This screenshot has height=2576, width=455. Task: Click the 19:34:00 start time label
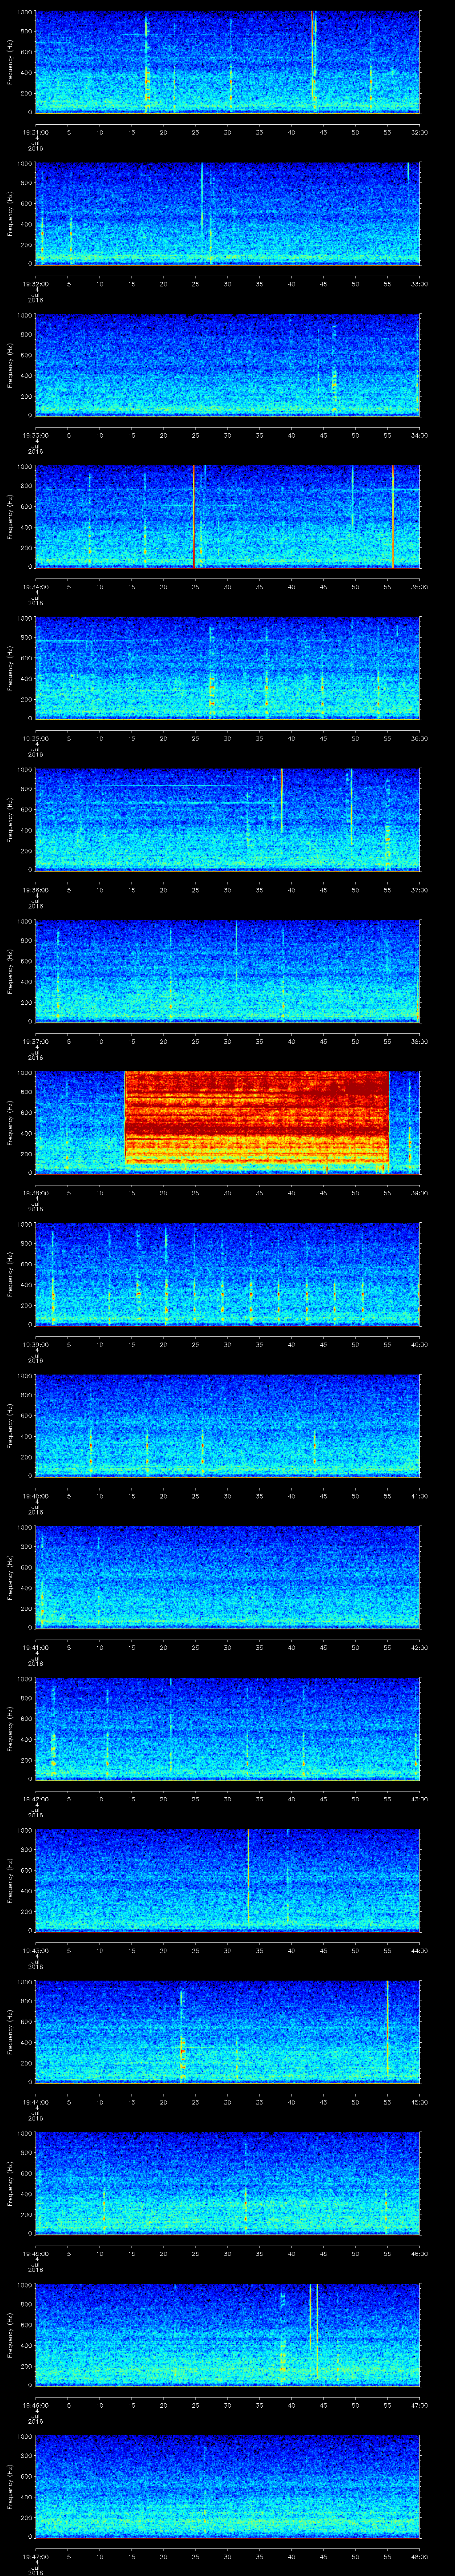coord(36,586)
